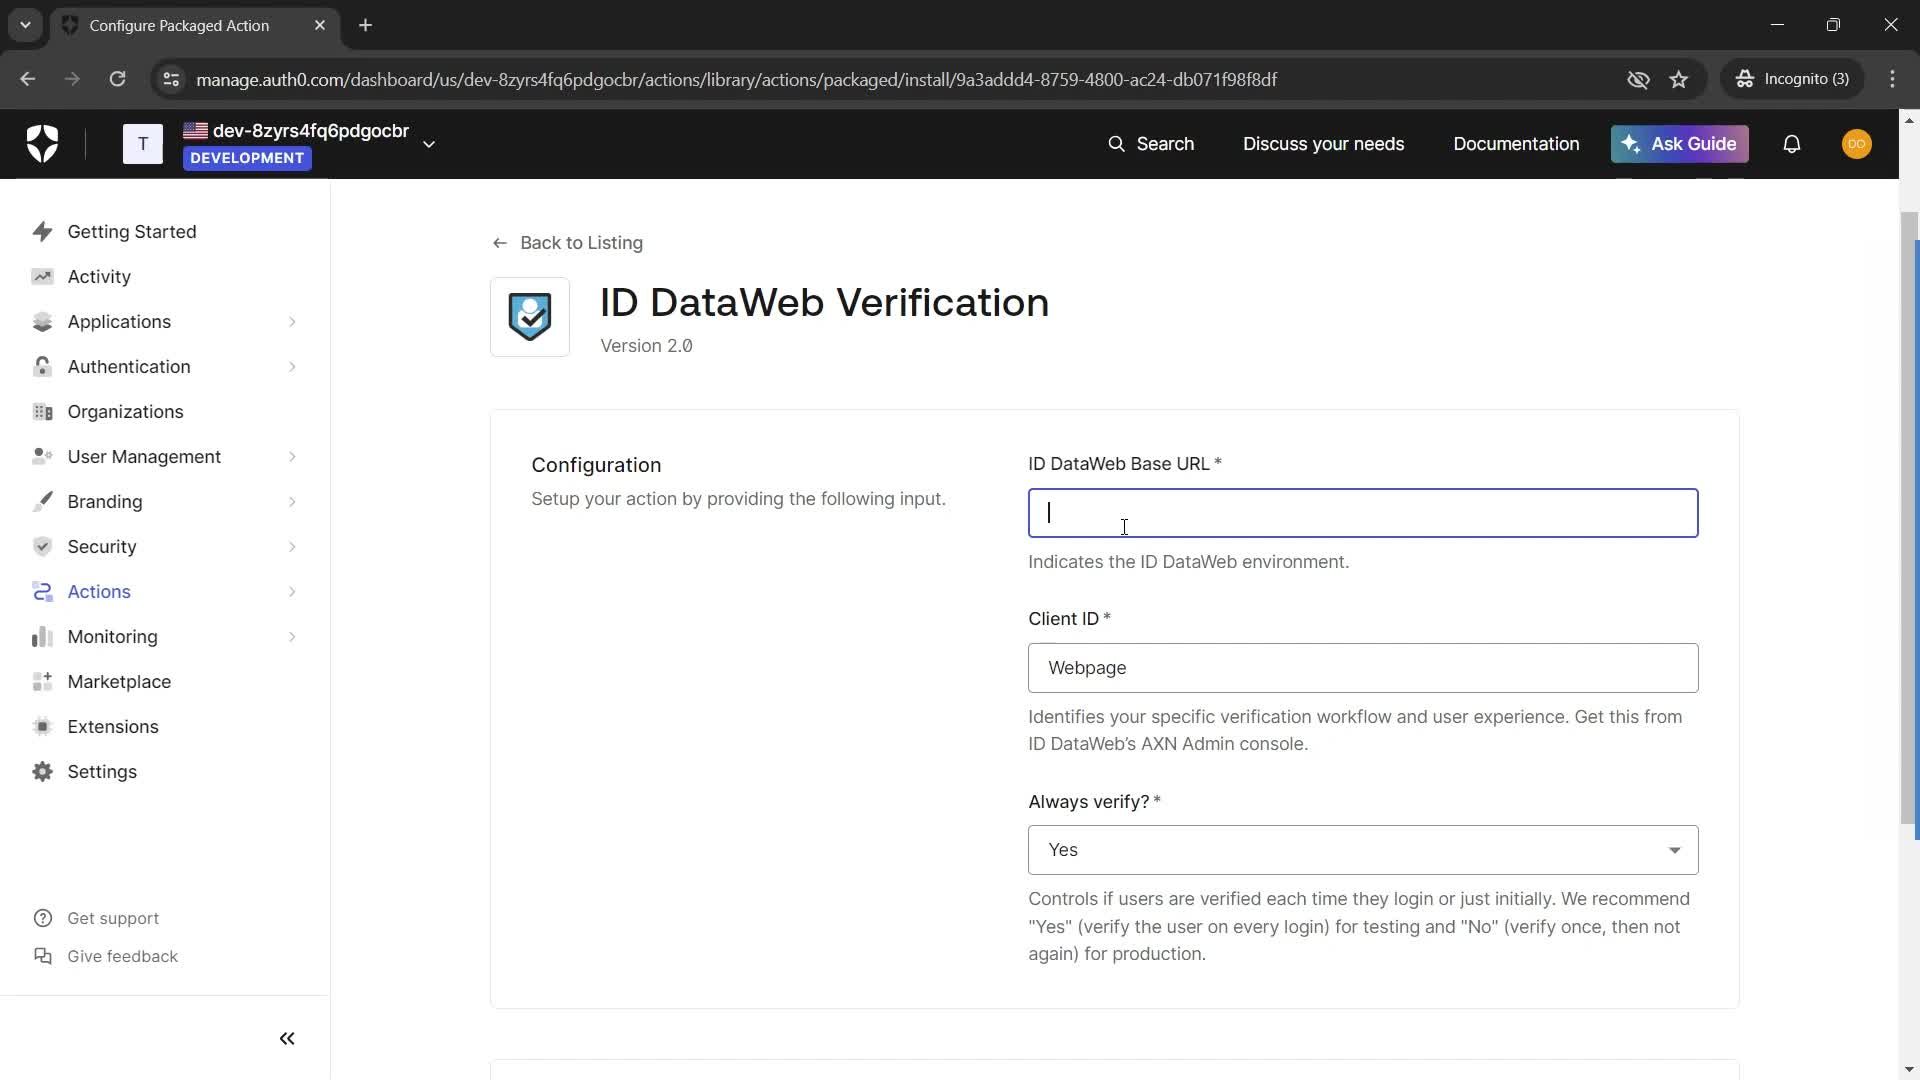
Task: Click Discuss your needs link
Action: (x=1323, y=144)
